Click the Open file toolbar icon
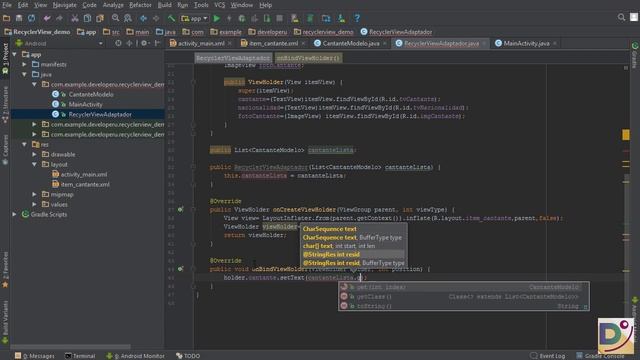This screenshot has width=640, height=360. pyautogui.click(x=7, y=18)
